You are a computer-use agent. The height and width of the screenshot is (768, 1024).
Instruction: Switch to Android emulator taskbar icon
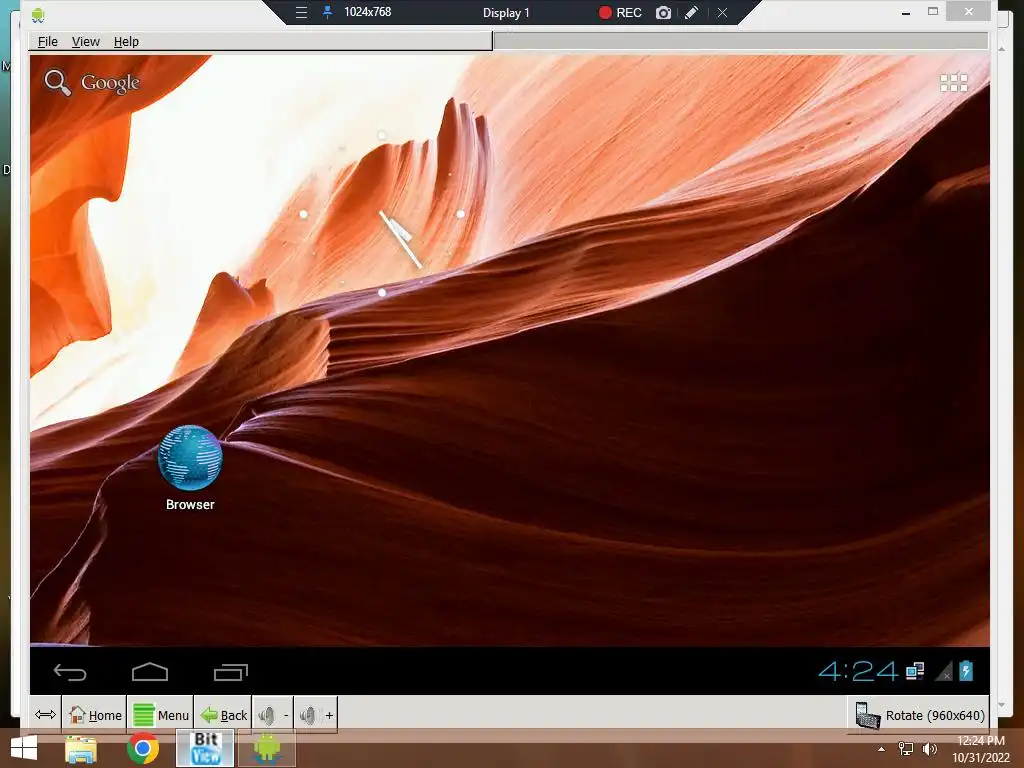tap(267, 748)
